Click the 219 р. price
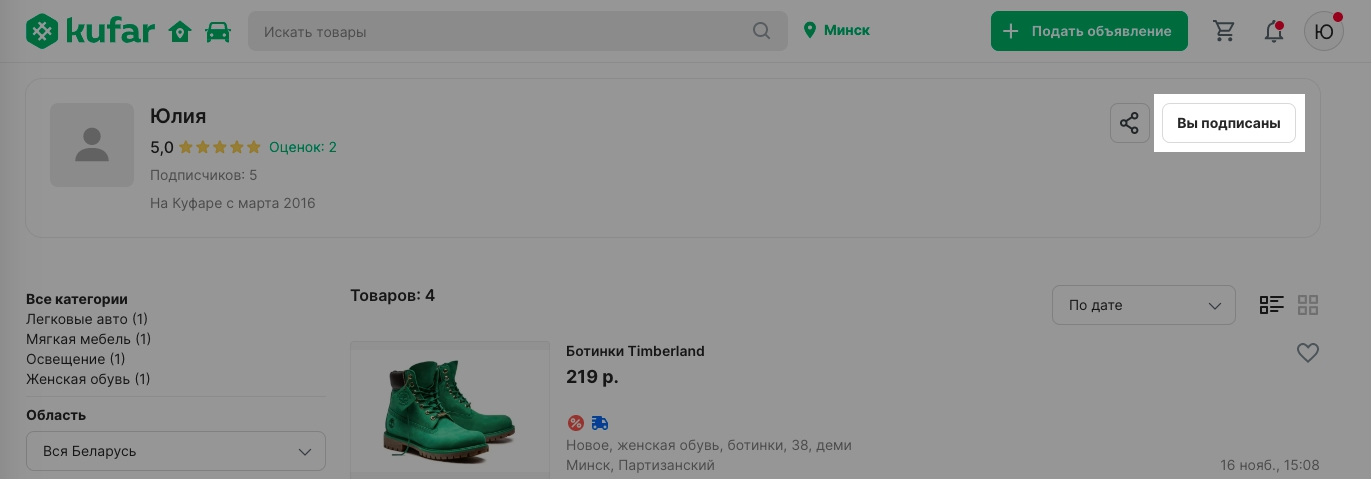Image resolution: width=1371 pixels, height=479 pixels. [592, 377]
